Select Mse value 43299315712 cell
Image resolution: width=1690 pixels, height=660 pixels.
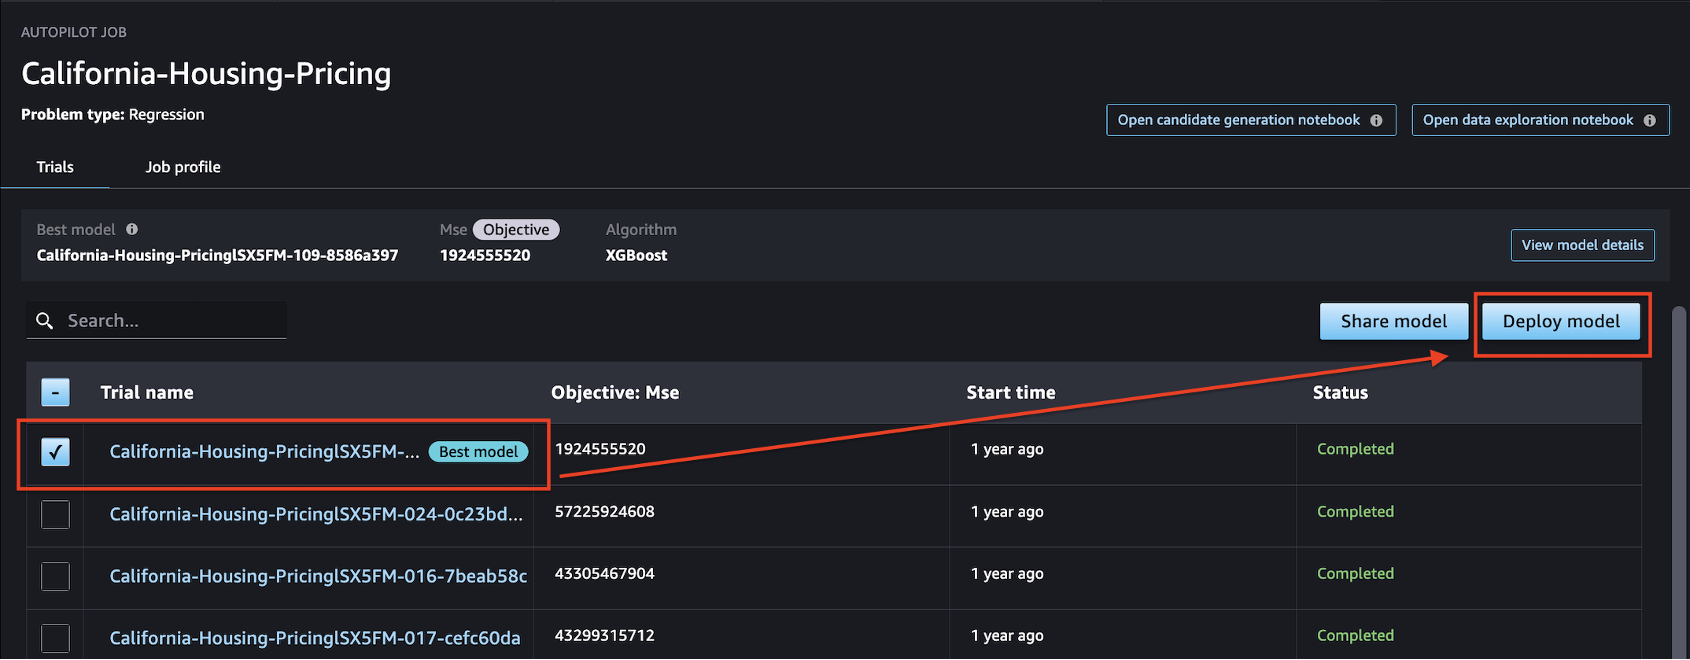605,636
